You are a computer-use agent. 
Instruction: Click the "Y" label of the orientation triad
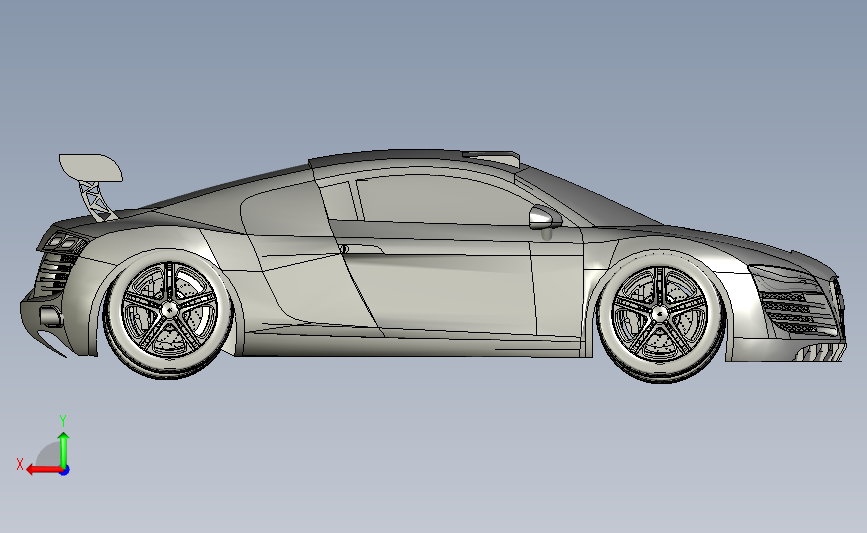[x=63, y=421]
